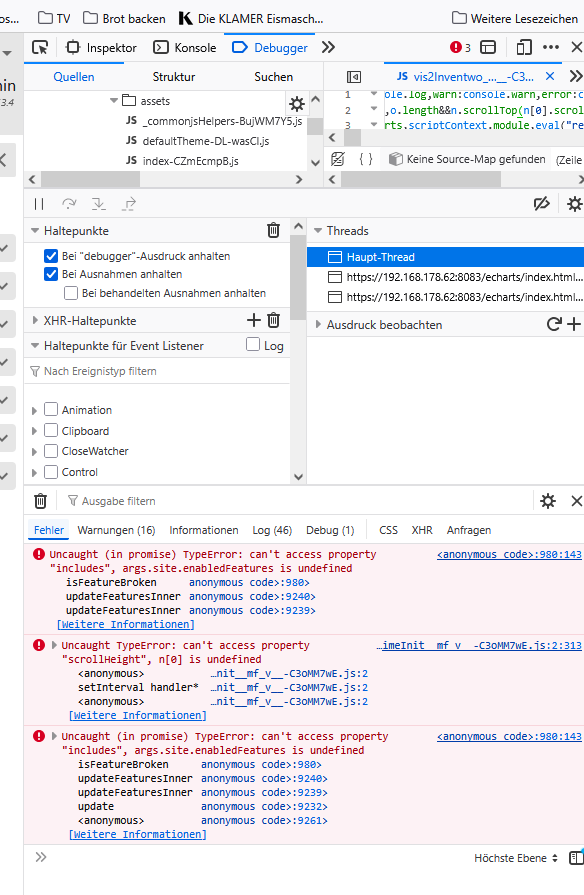584x895 pixels.
Task: Toggle the split console icon
Action: 488,47
